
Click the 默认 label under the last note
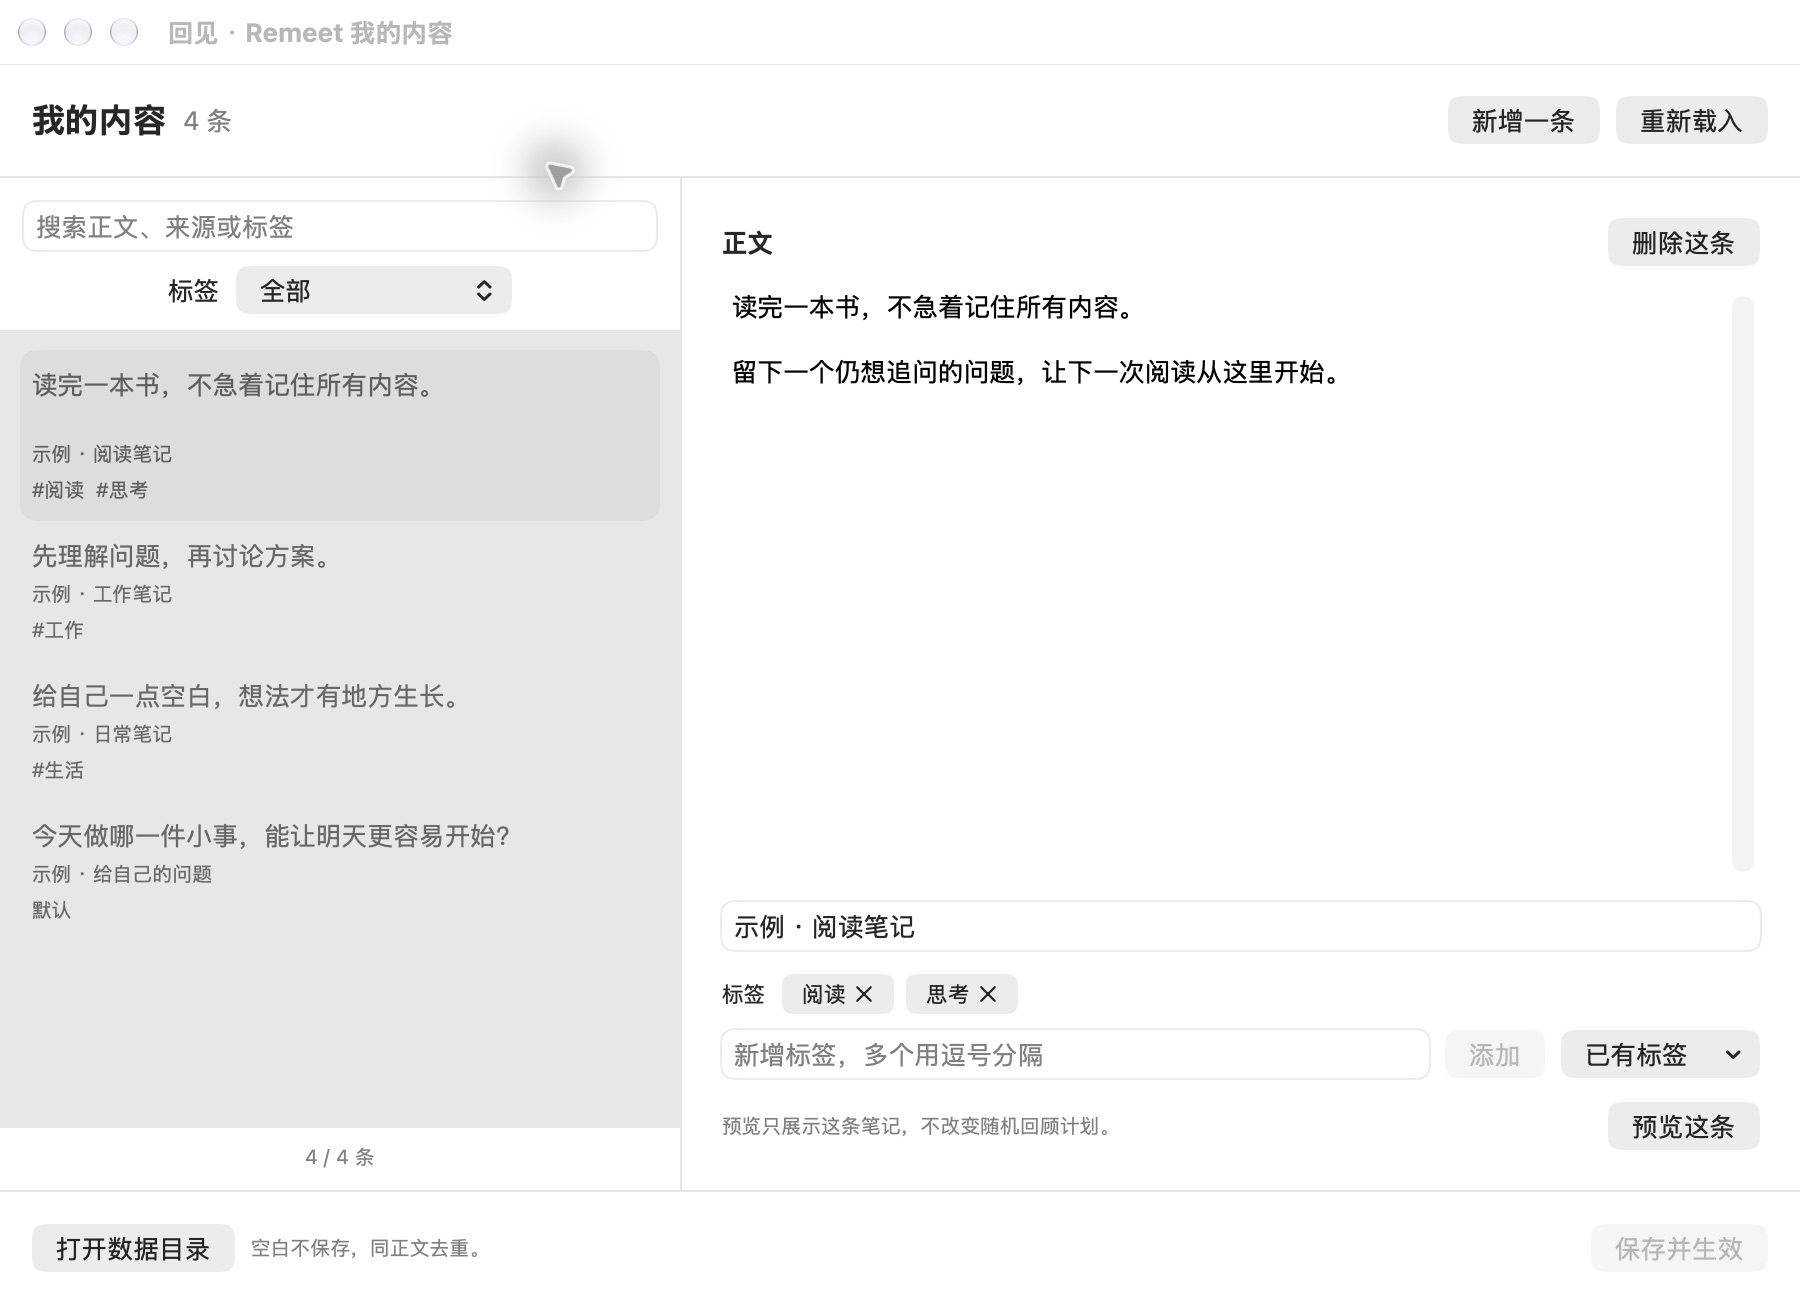pyautogui.click(x=51, y=910)
